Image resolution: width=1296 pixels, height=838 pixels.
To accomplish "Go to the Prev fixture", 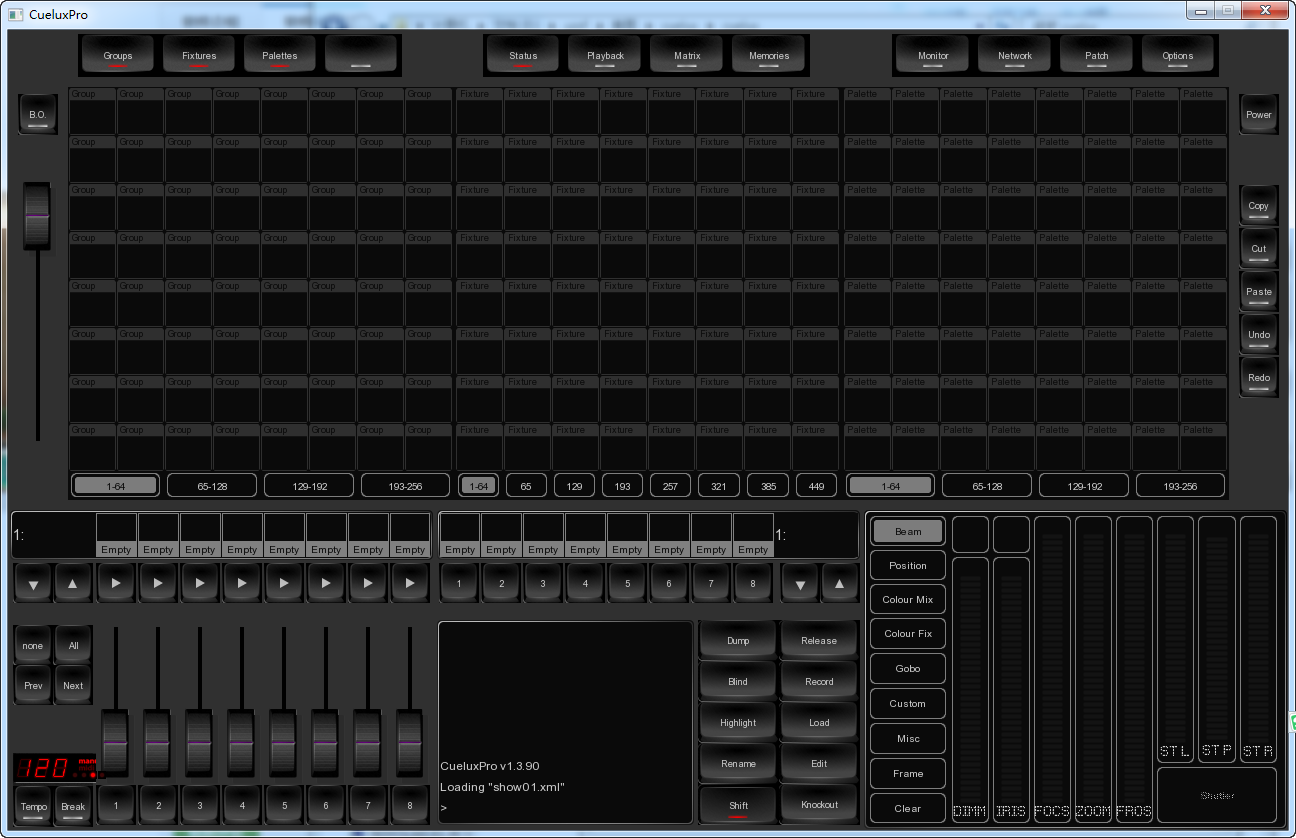I will point(33,685).
